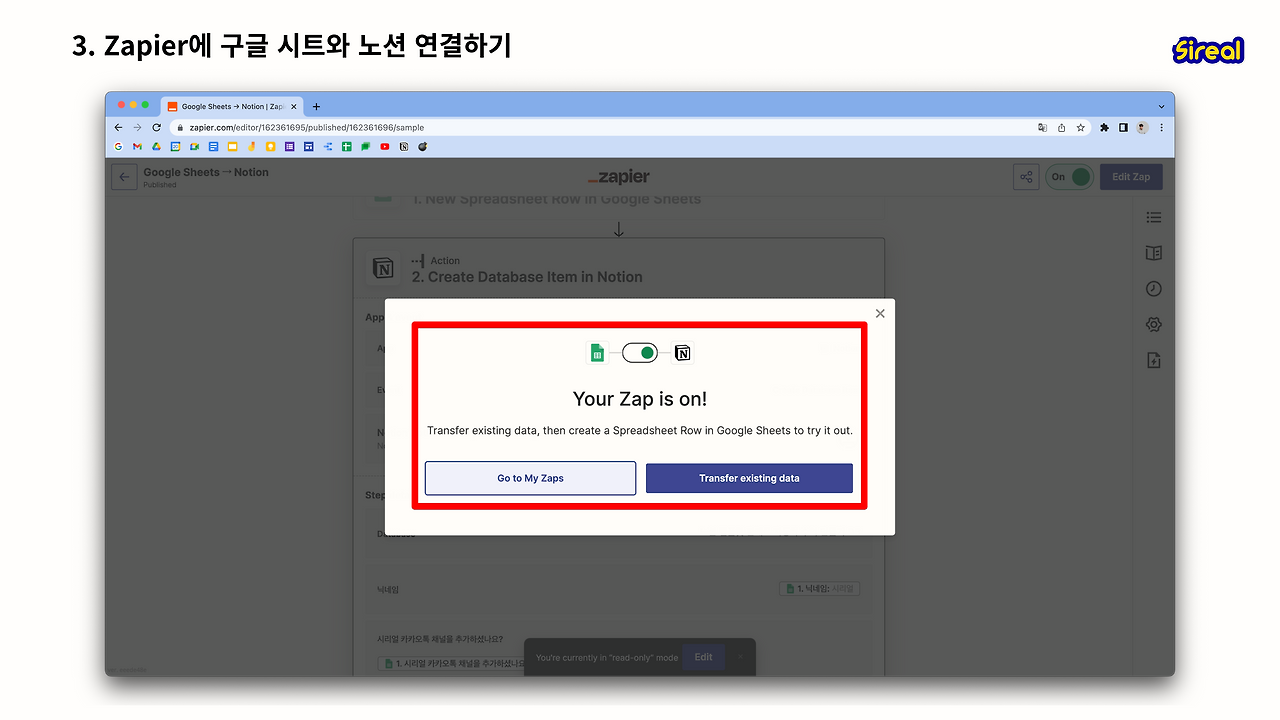Viewport: 1280px width, 720px height.
Task: Click the Share Zap icon button
Action: coord(1026,177)
